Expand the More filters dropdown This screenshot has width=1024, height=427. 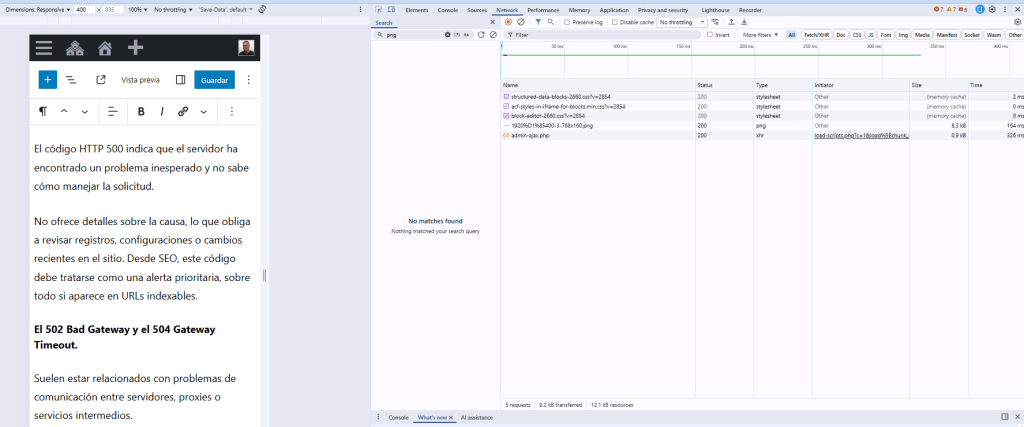click(x=760, y=34)
